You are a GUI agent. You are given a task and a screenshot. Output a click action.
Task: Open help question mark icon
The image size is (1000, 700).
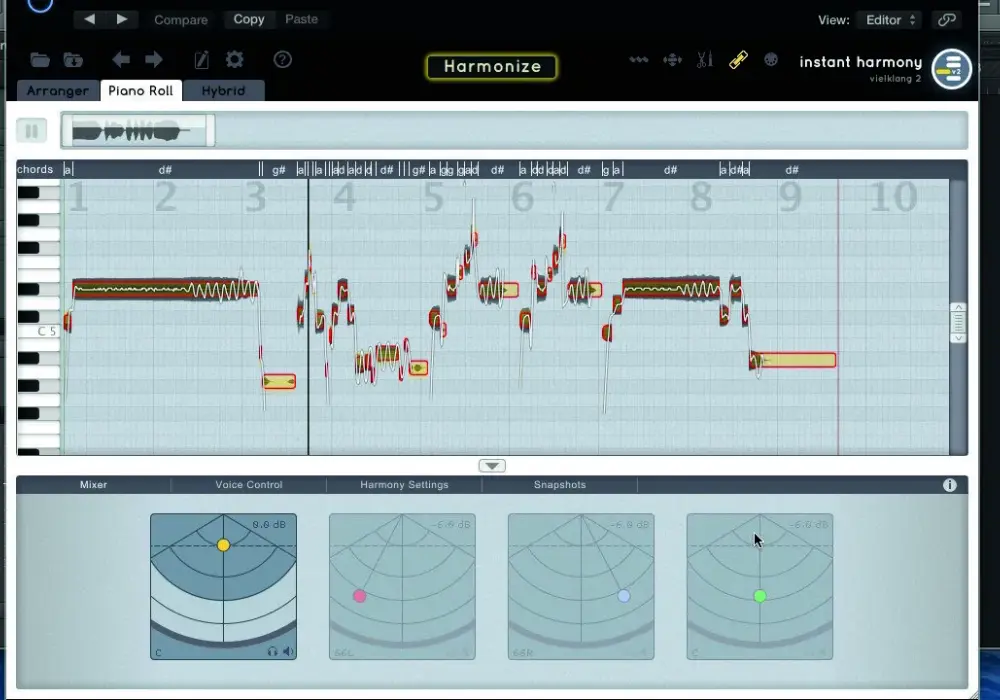coord(283,60)
